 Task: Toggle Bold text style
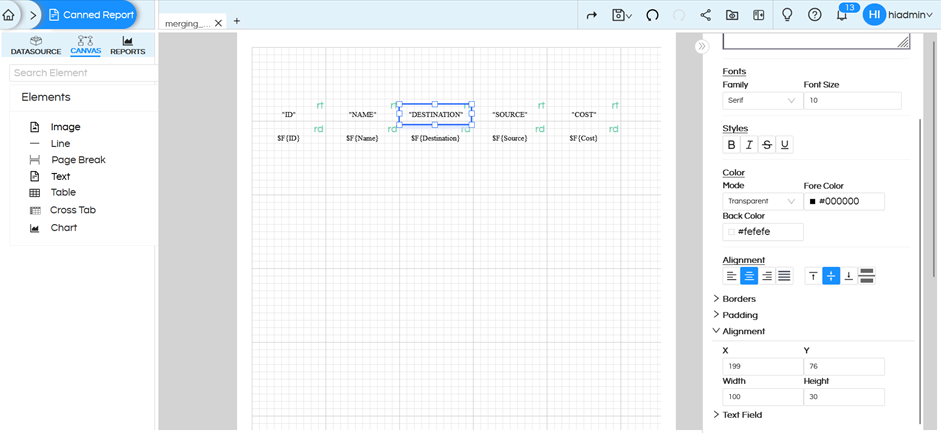tap(731, 145)
